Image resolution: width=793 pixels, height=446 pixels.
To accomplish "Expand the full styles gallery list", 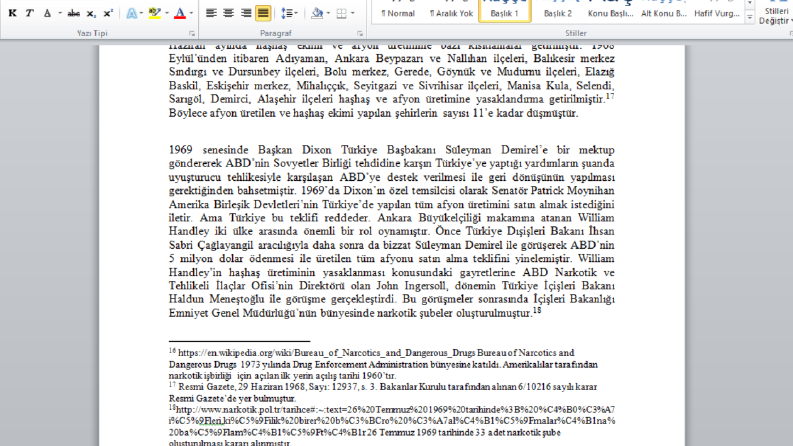I will pyautogui.click(x=750, y=18).
